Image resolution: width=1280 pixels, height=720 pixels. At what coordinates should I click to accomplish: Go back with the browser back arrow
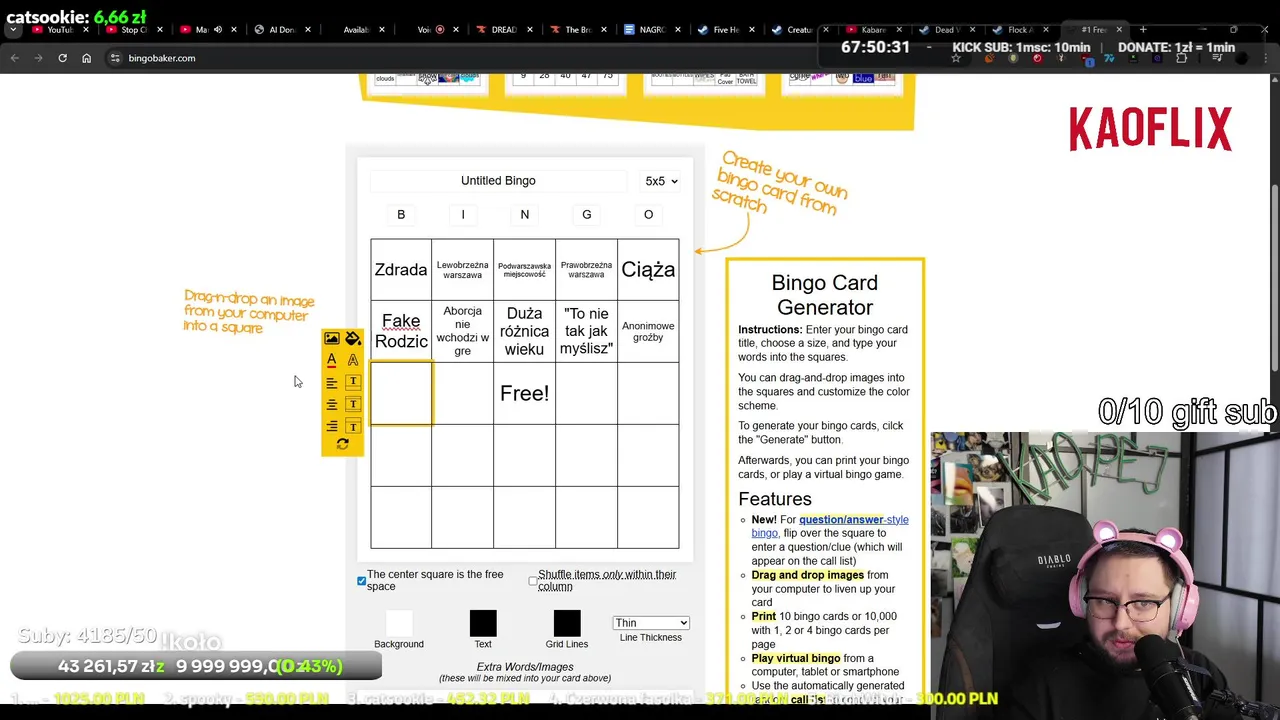pos(14,58)
